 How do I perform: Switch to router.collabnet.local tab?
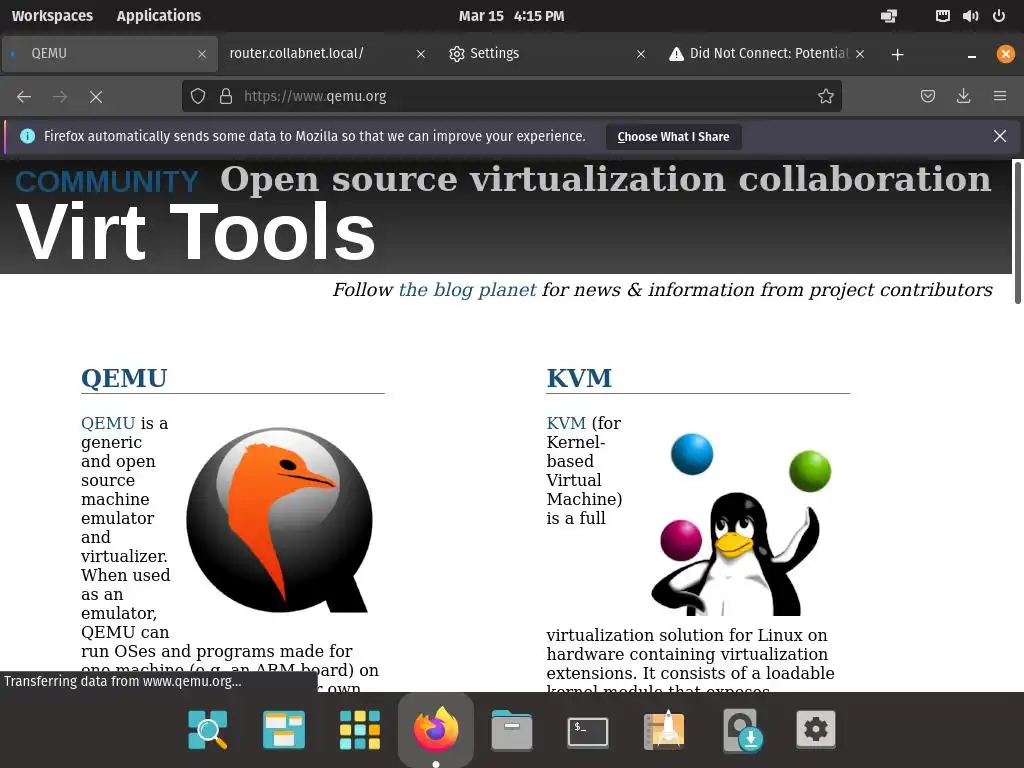328,54
